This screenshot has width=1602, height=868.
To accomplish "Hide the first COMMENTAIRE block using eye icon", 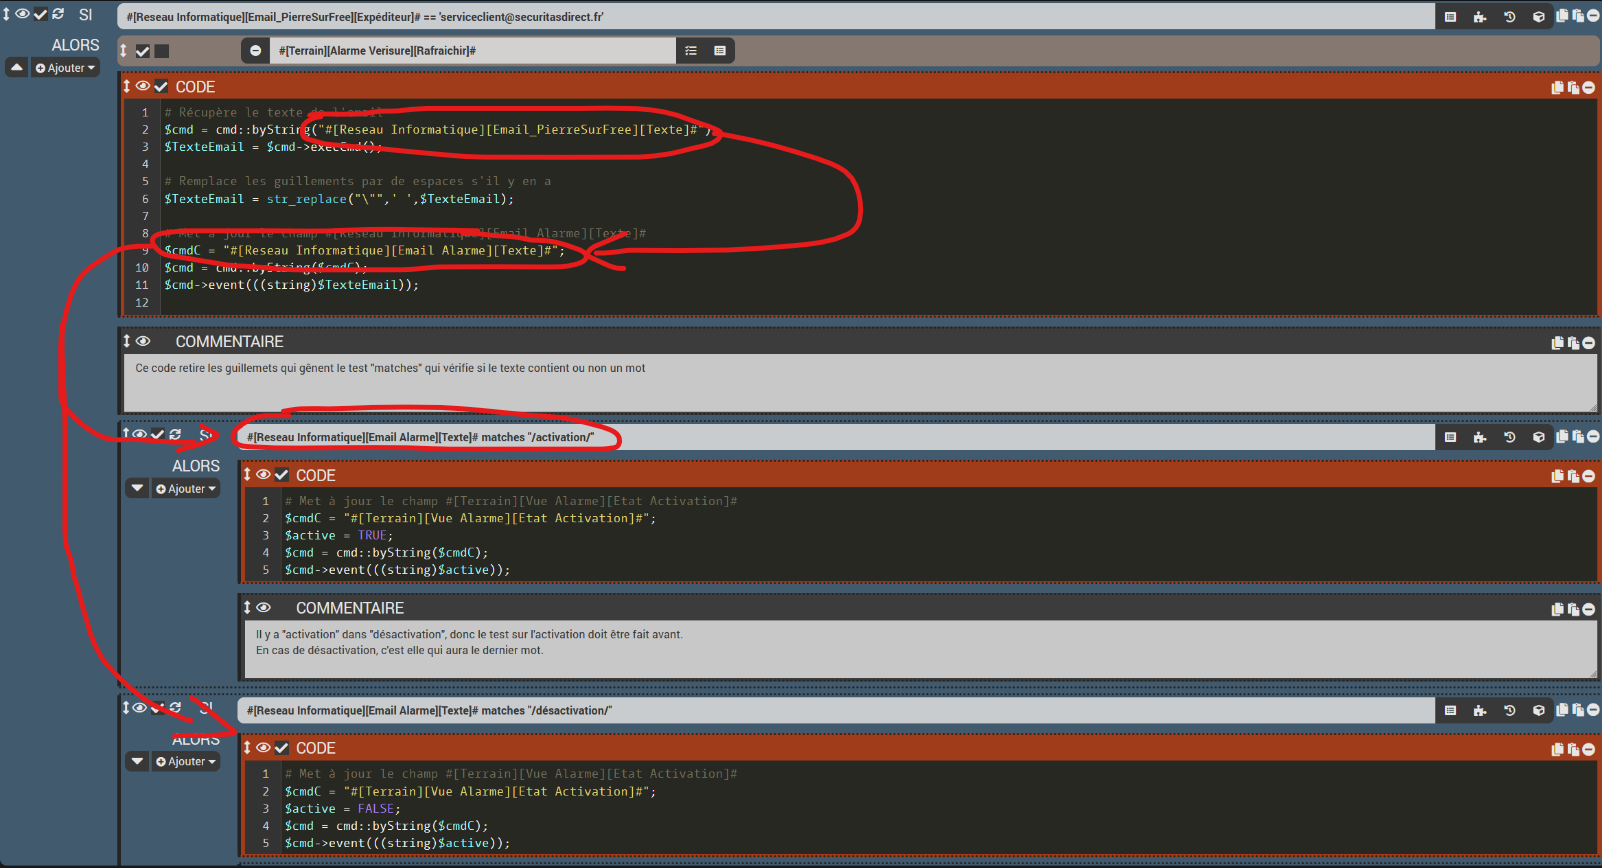I will click(143, 341).
